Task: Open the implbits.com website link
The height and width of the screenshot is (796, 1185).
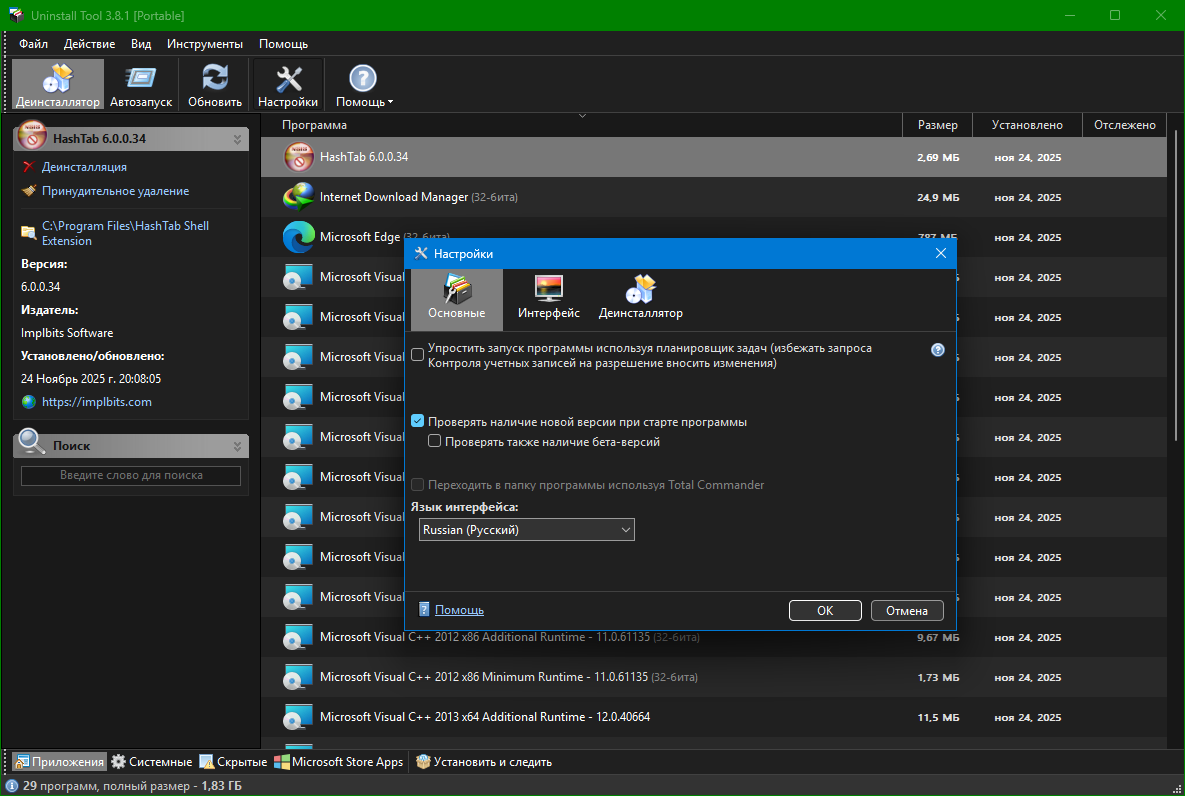Action: coord(96,402)
